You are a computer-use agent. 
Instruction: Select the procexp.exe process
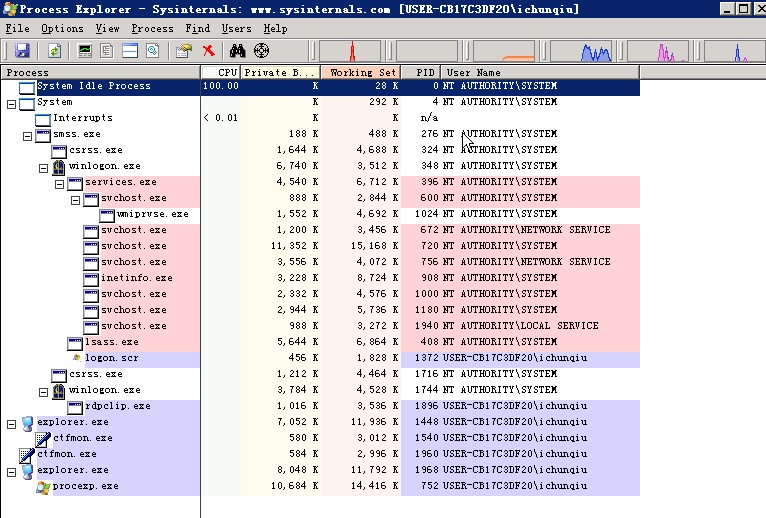pos(320,486)
